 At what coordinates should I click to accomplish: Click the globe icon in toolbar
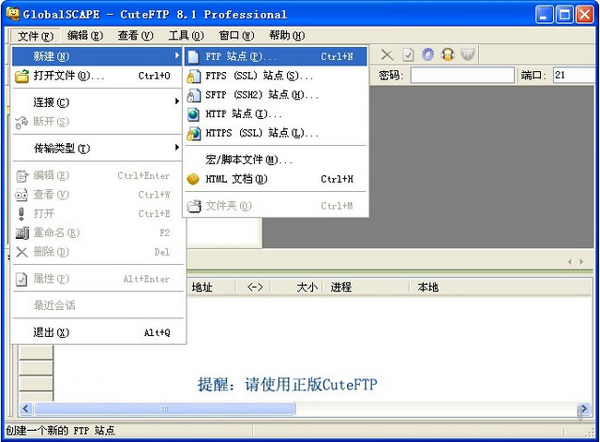(428, 54)
